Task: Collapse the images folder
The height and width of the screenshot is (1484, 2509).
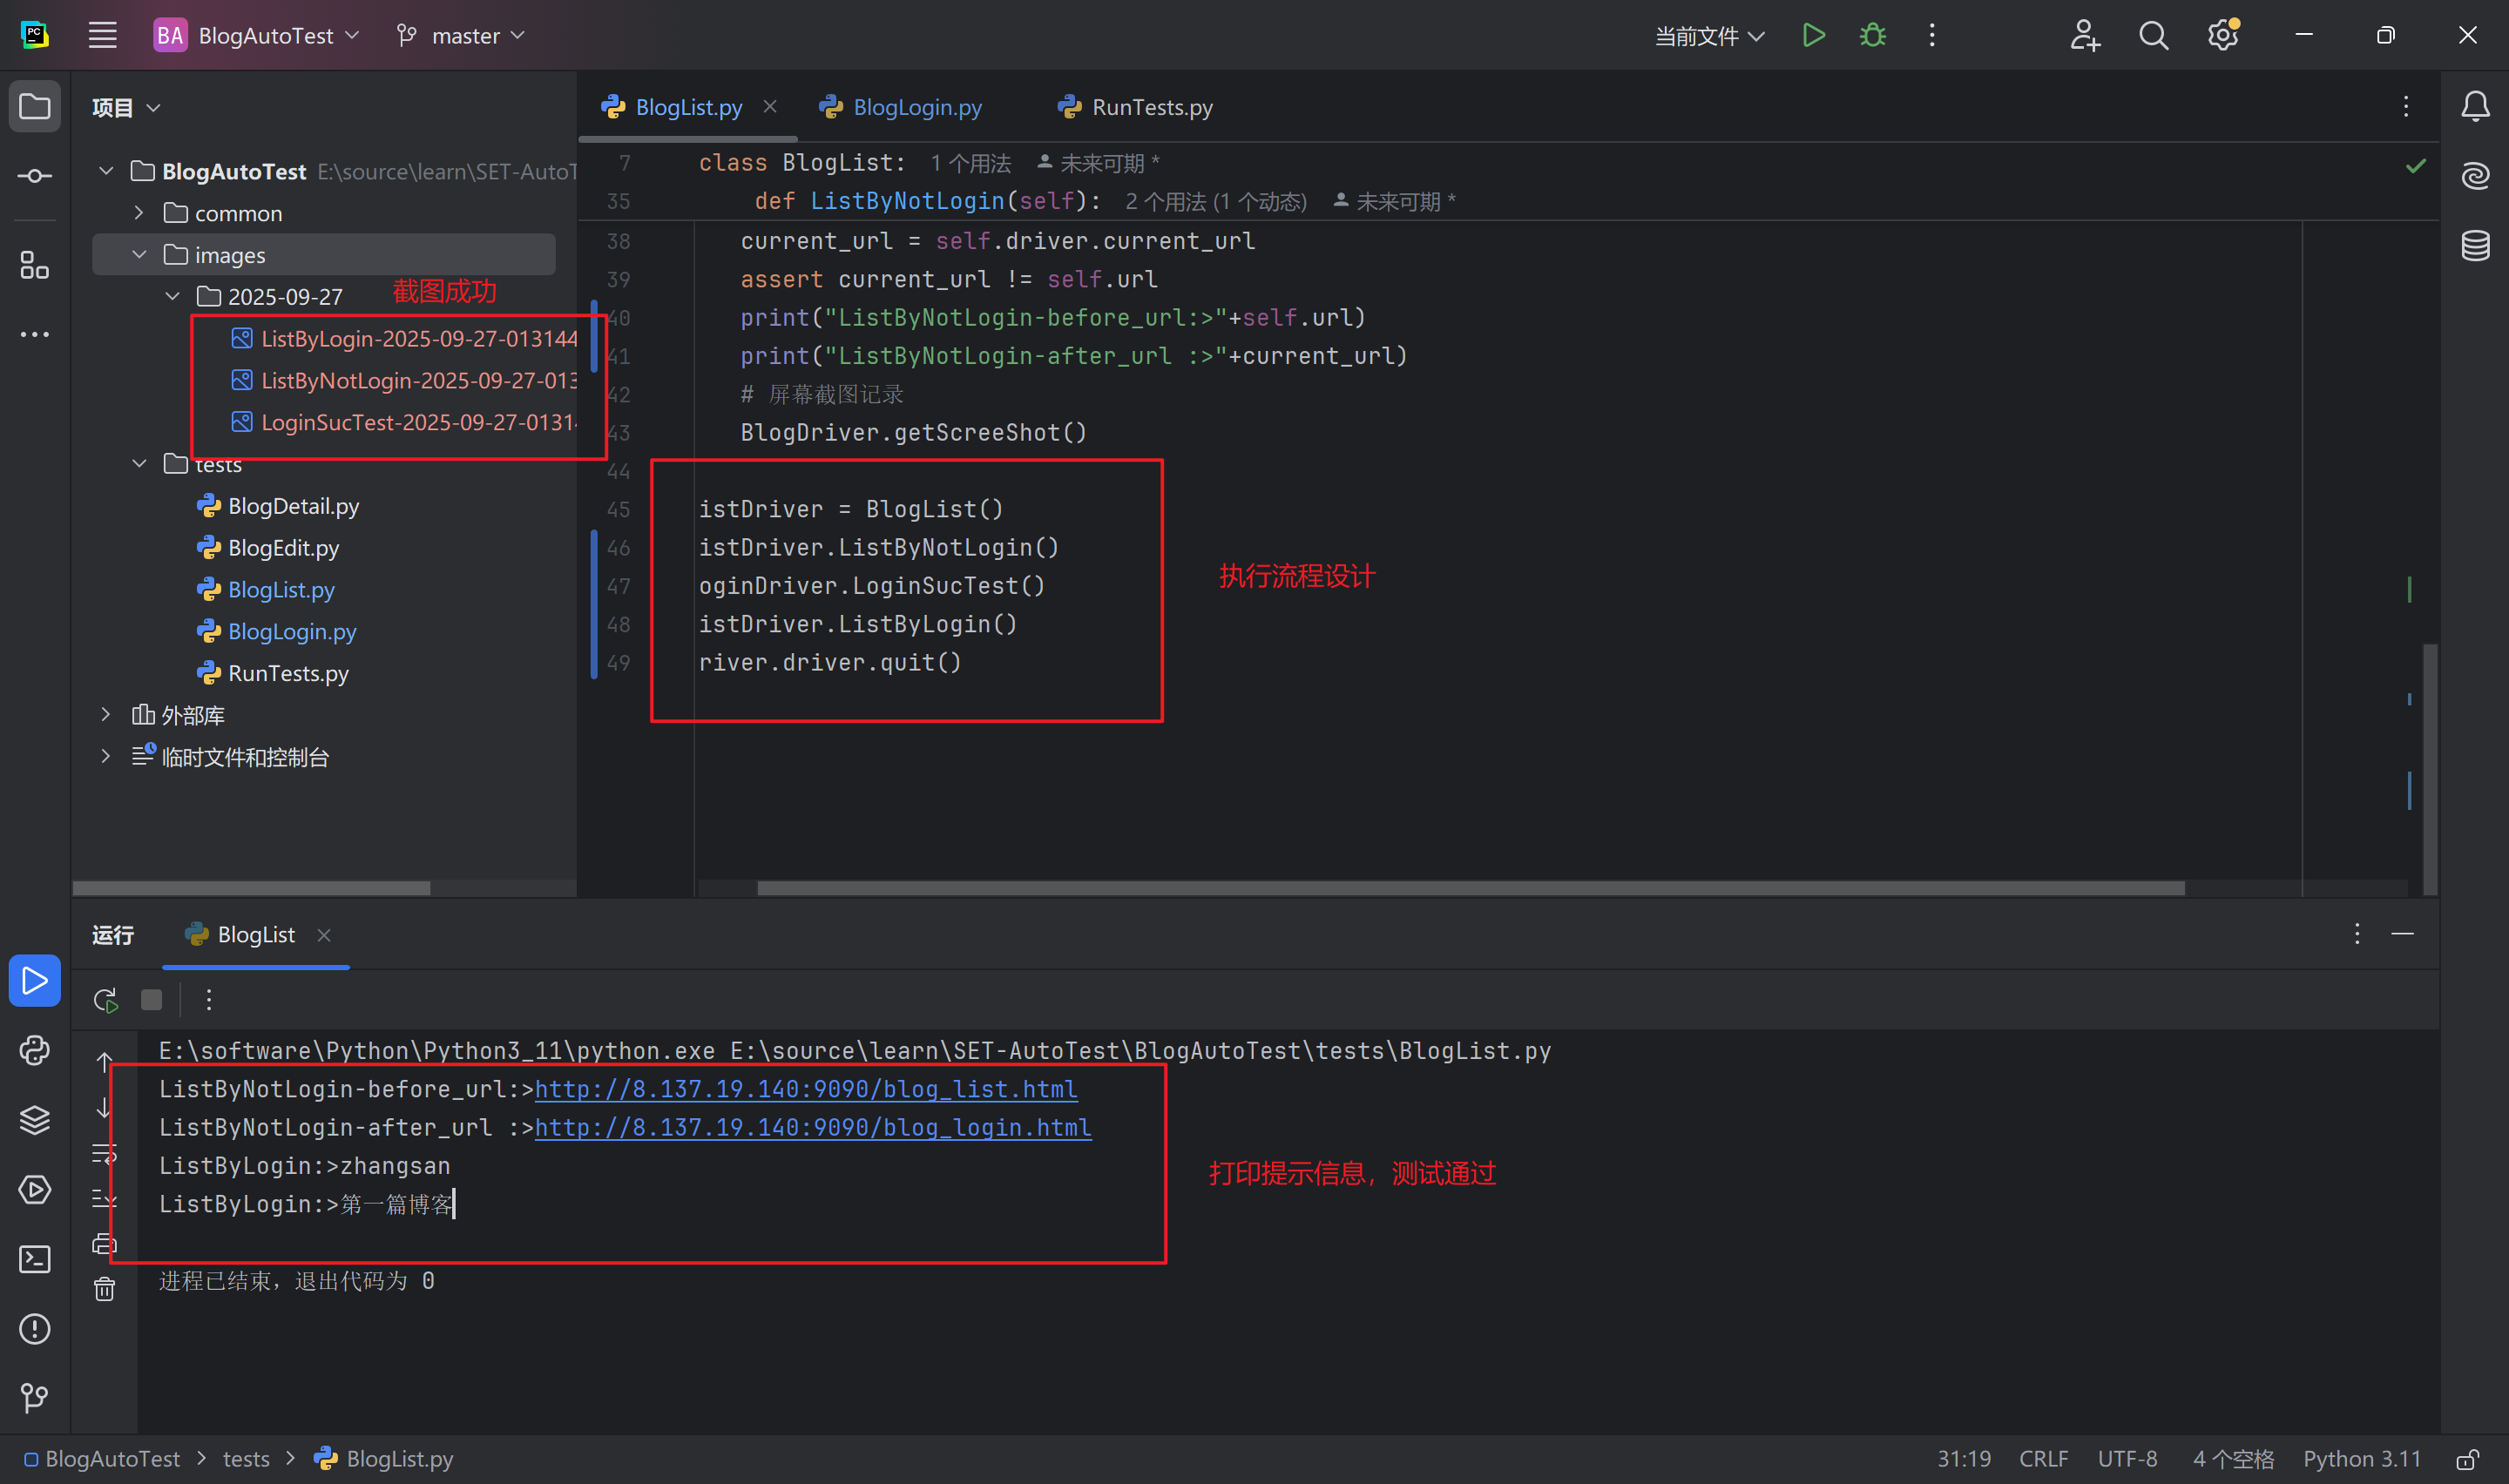Action: click(139, 255)
